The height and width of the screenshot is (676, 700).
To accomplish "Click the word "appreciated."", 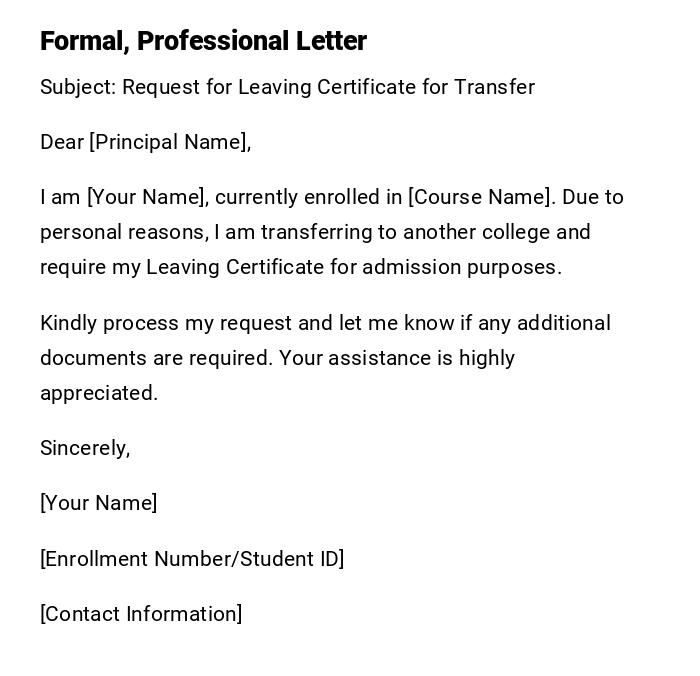I will pyautogui.click(x=99, y=393).
